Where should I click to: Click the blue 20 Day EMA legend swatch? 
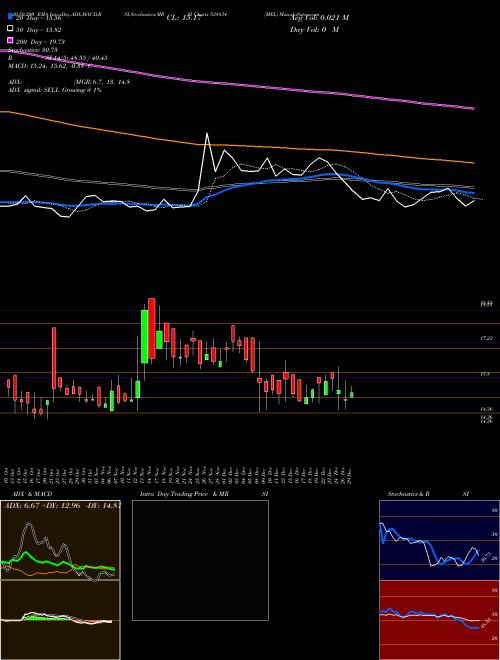[10, 17]
